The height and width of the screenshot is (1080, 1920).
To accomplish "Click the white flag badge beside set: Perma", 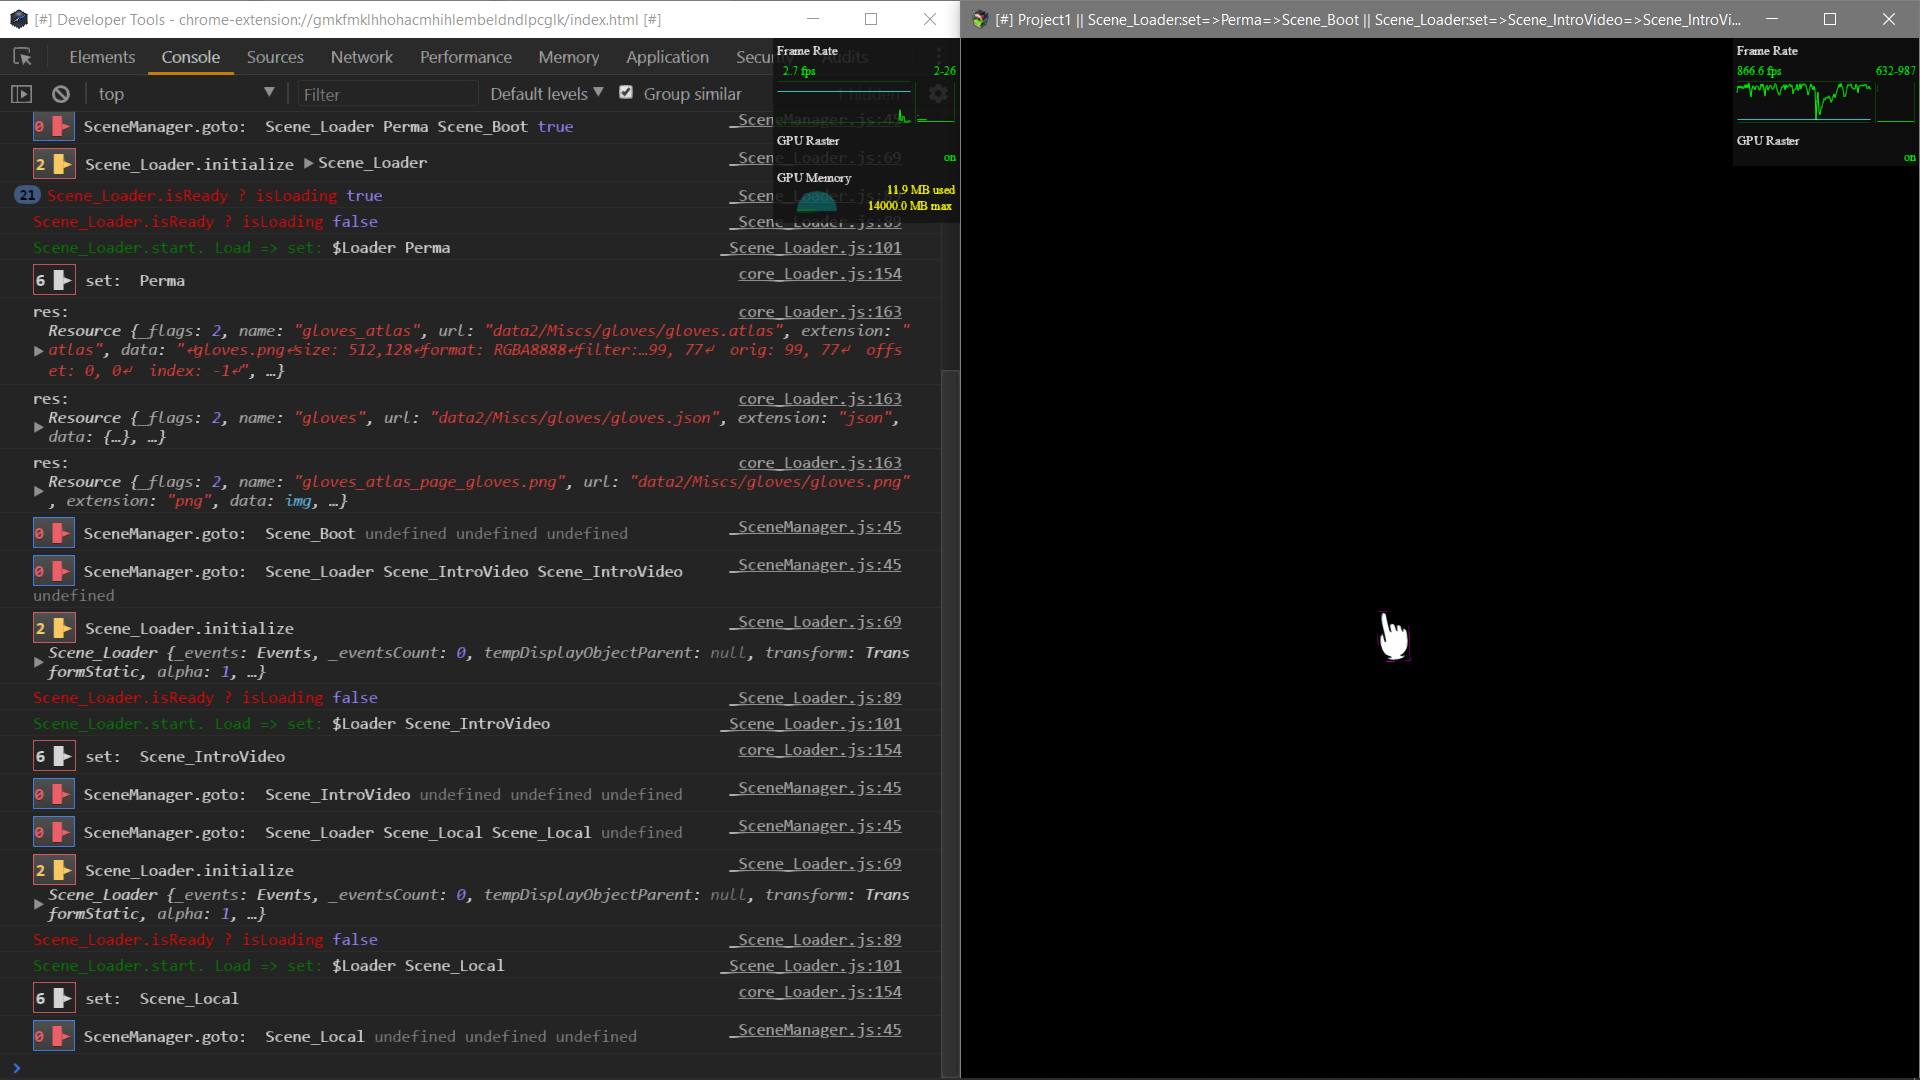I will tap(53, 280).
